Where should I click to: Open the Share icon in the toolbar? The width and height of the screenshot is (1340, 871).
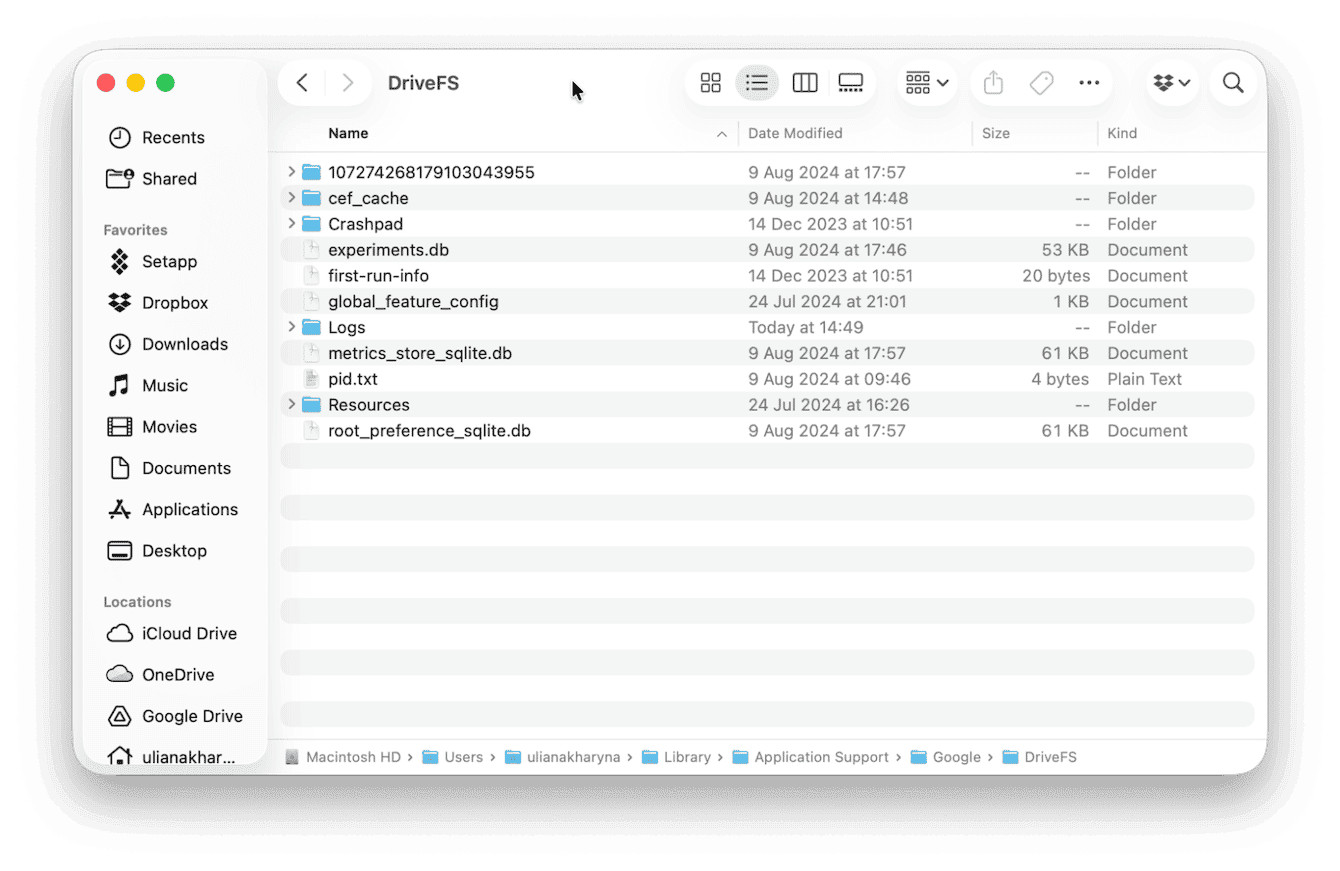993,82
